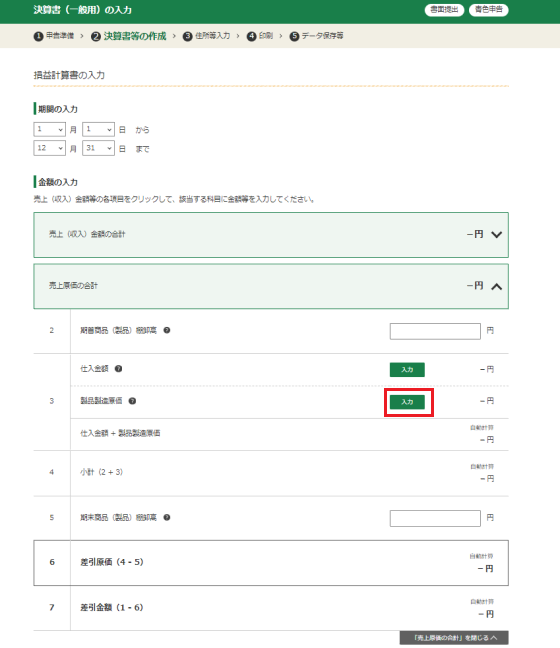Click the 「売上原価の合計」を閉じる button

tap(454, 638)
